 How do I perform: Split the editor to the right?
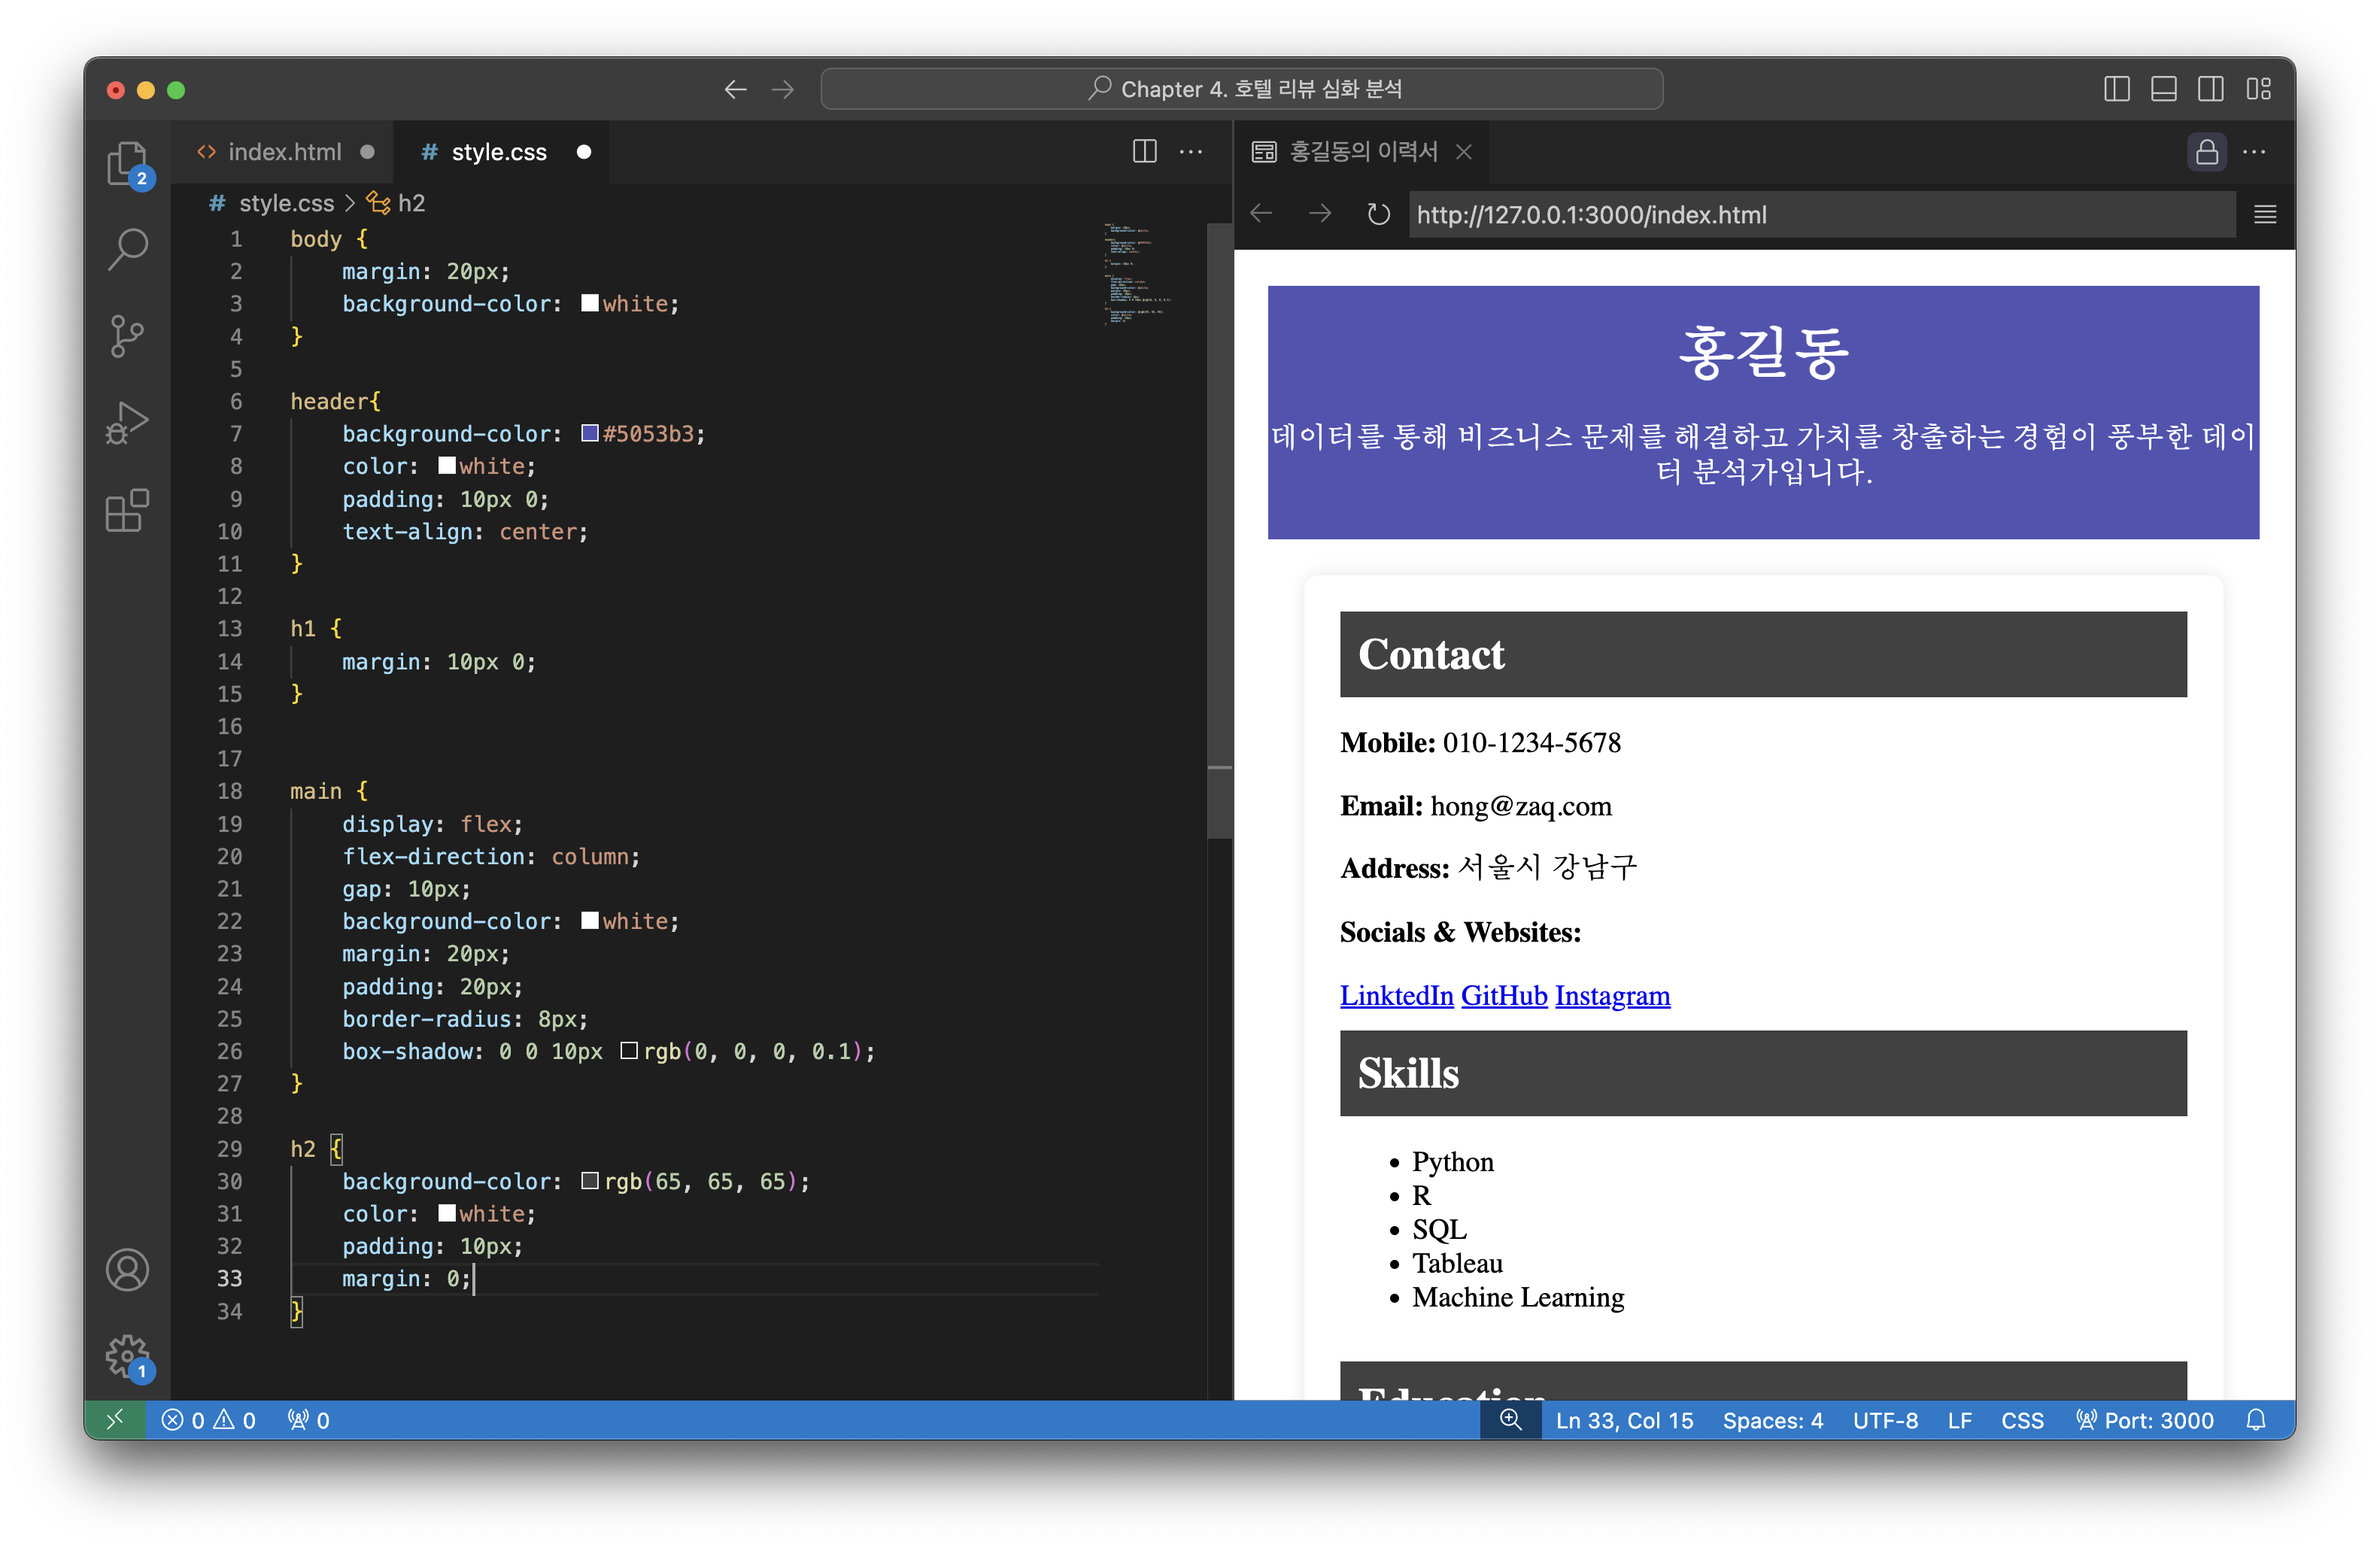click(x=1144, y=152)
